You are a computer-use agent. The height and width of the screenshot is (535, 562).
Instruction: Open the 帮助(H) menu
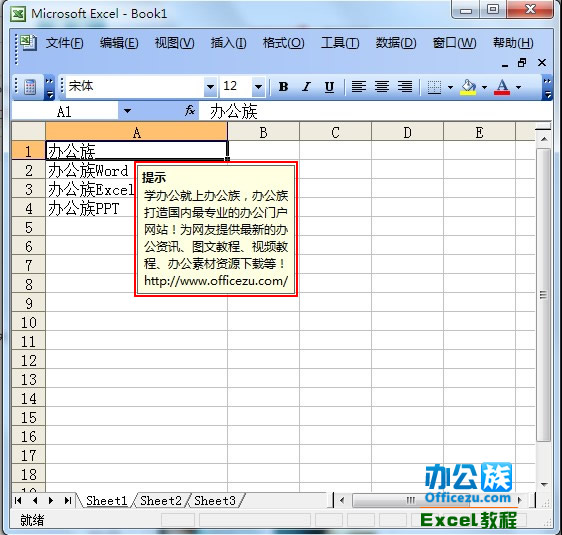513,43
